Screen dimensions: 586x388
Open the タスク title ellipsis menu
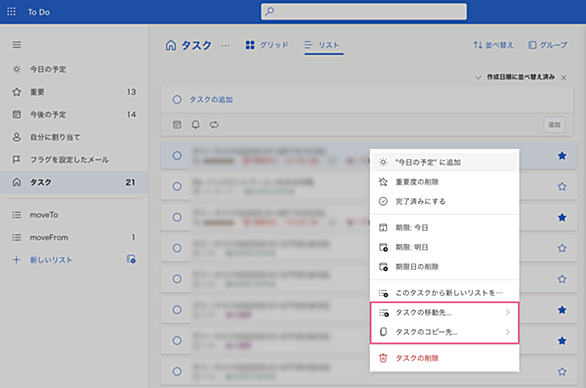click(225, 46)
